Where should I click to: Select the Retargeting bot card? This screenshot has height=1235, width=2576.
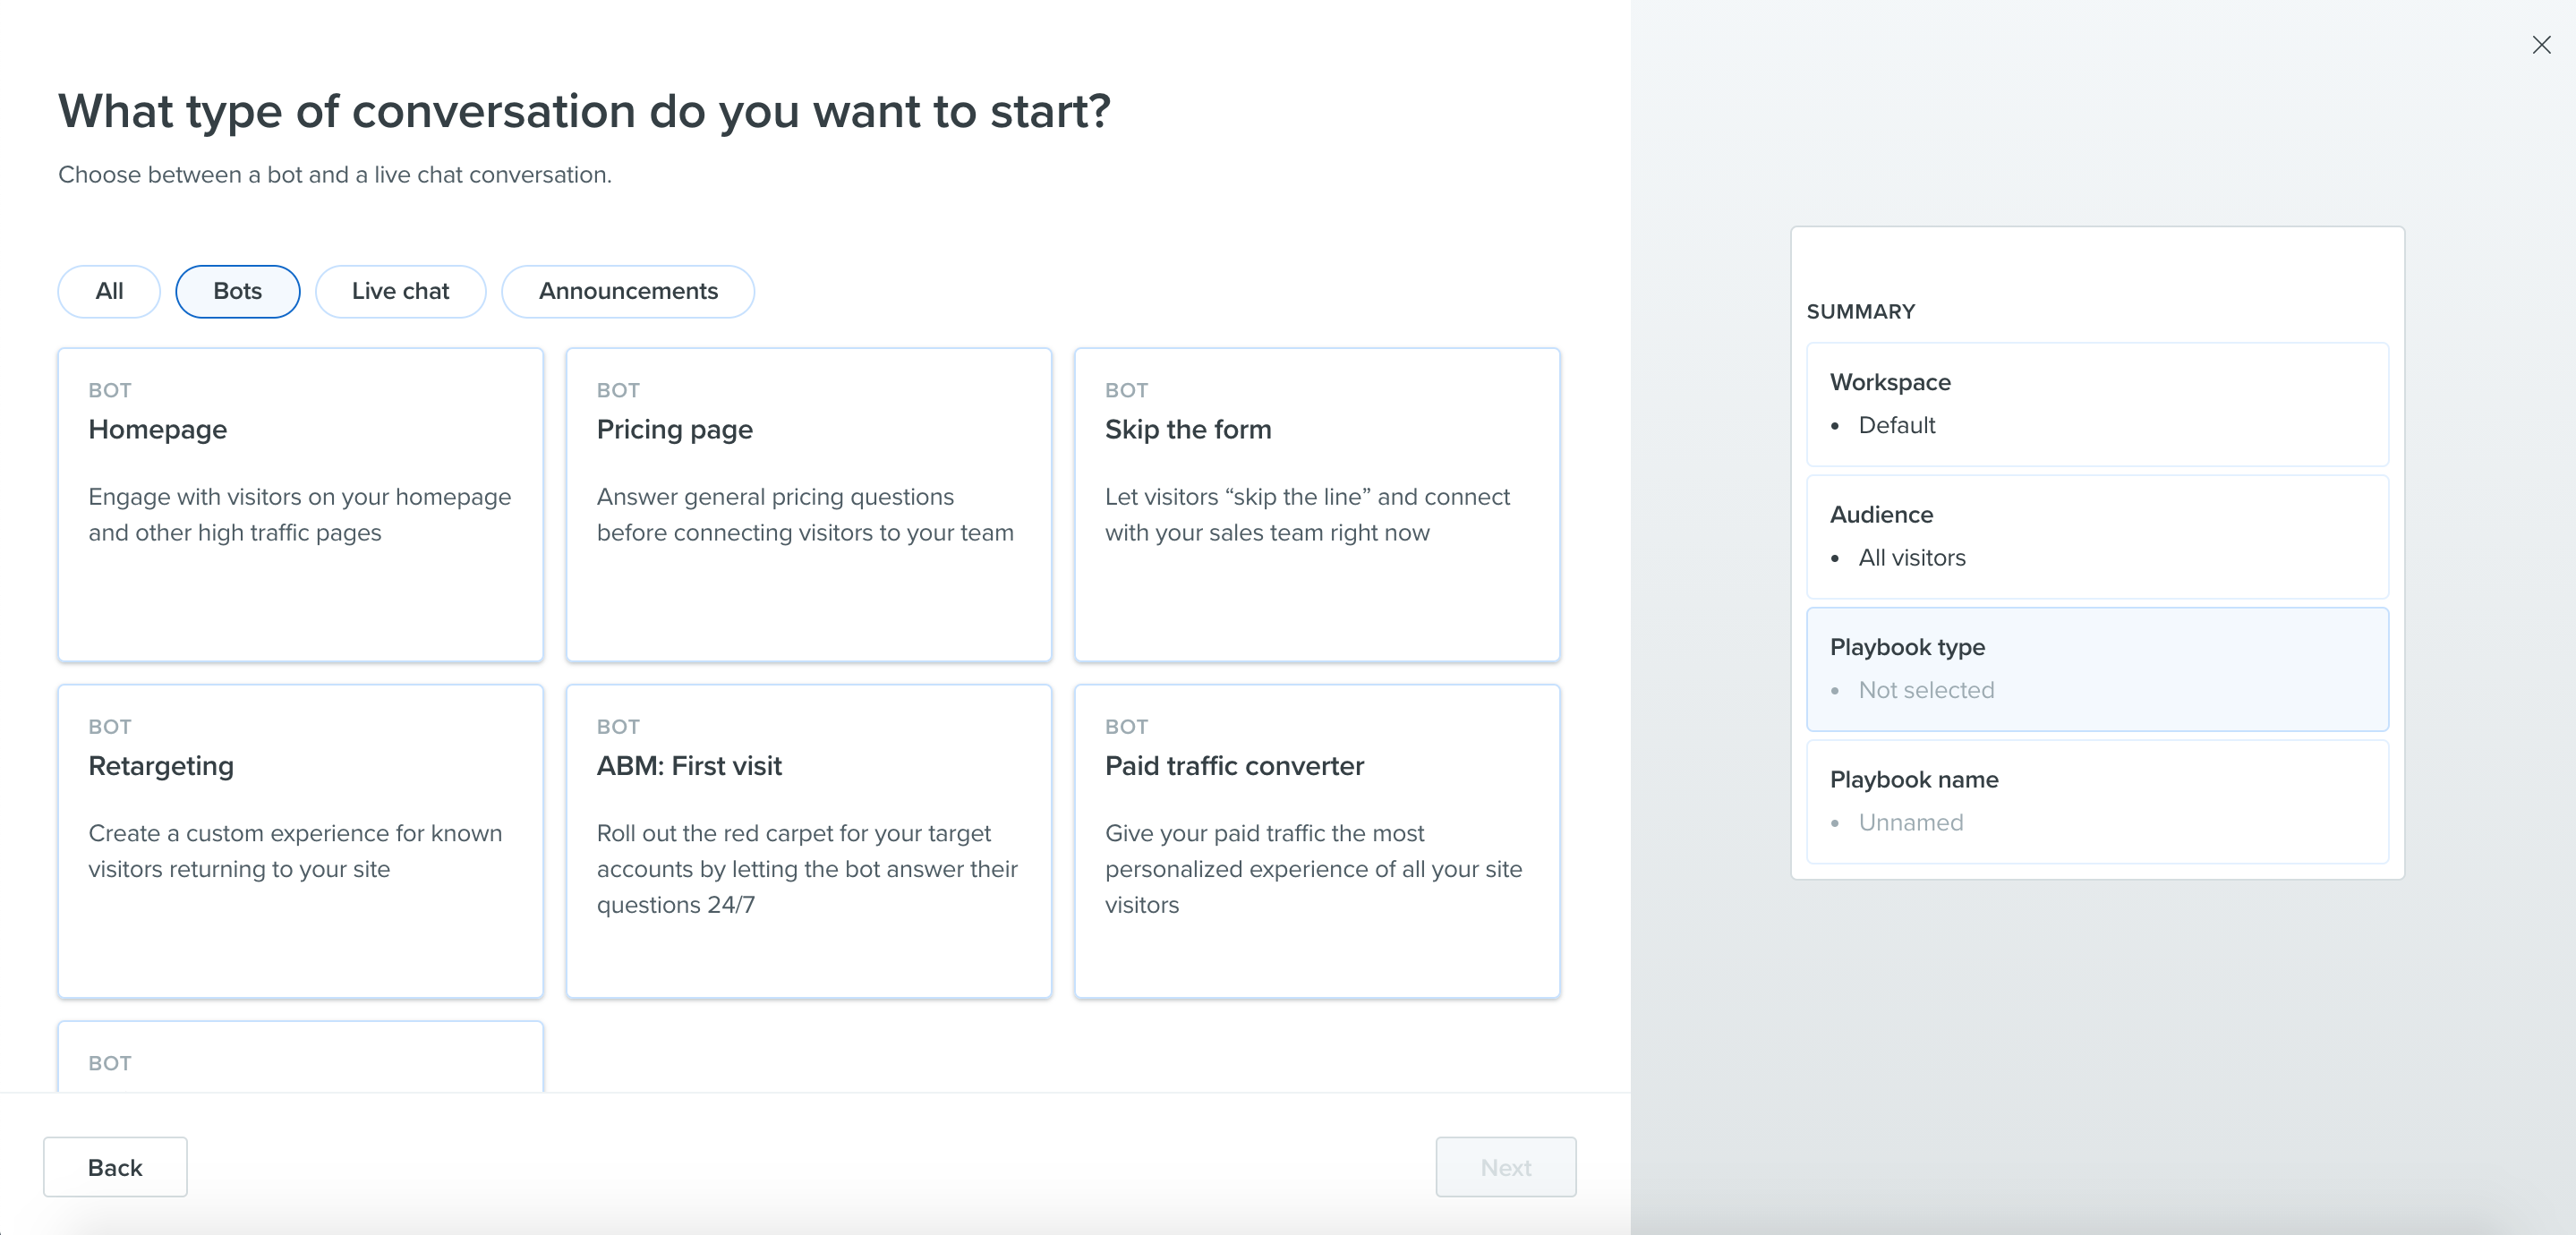pyautogui.click(x=301, y=841)
